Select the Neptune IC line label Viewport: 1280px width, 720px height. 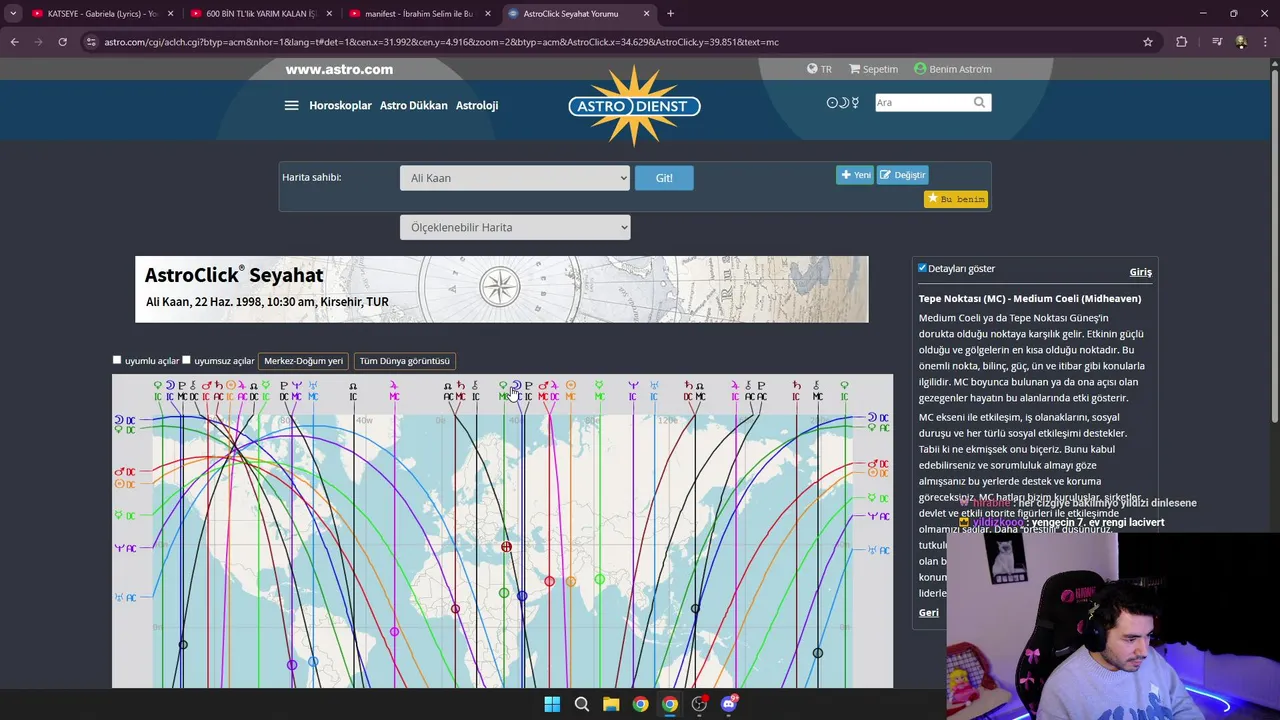point(632,391)
